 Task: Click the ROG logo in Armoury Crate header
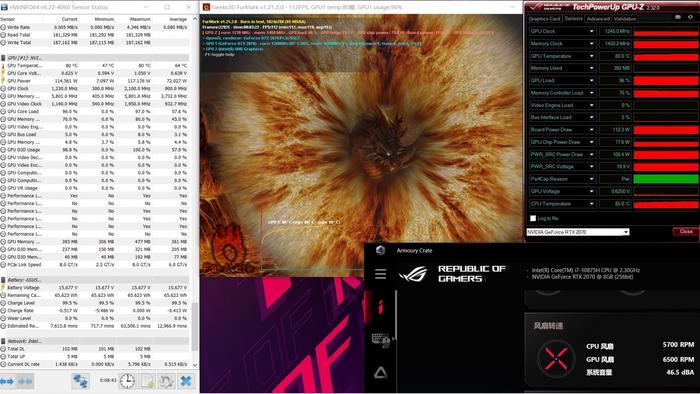413,274
